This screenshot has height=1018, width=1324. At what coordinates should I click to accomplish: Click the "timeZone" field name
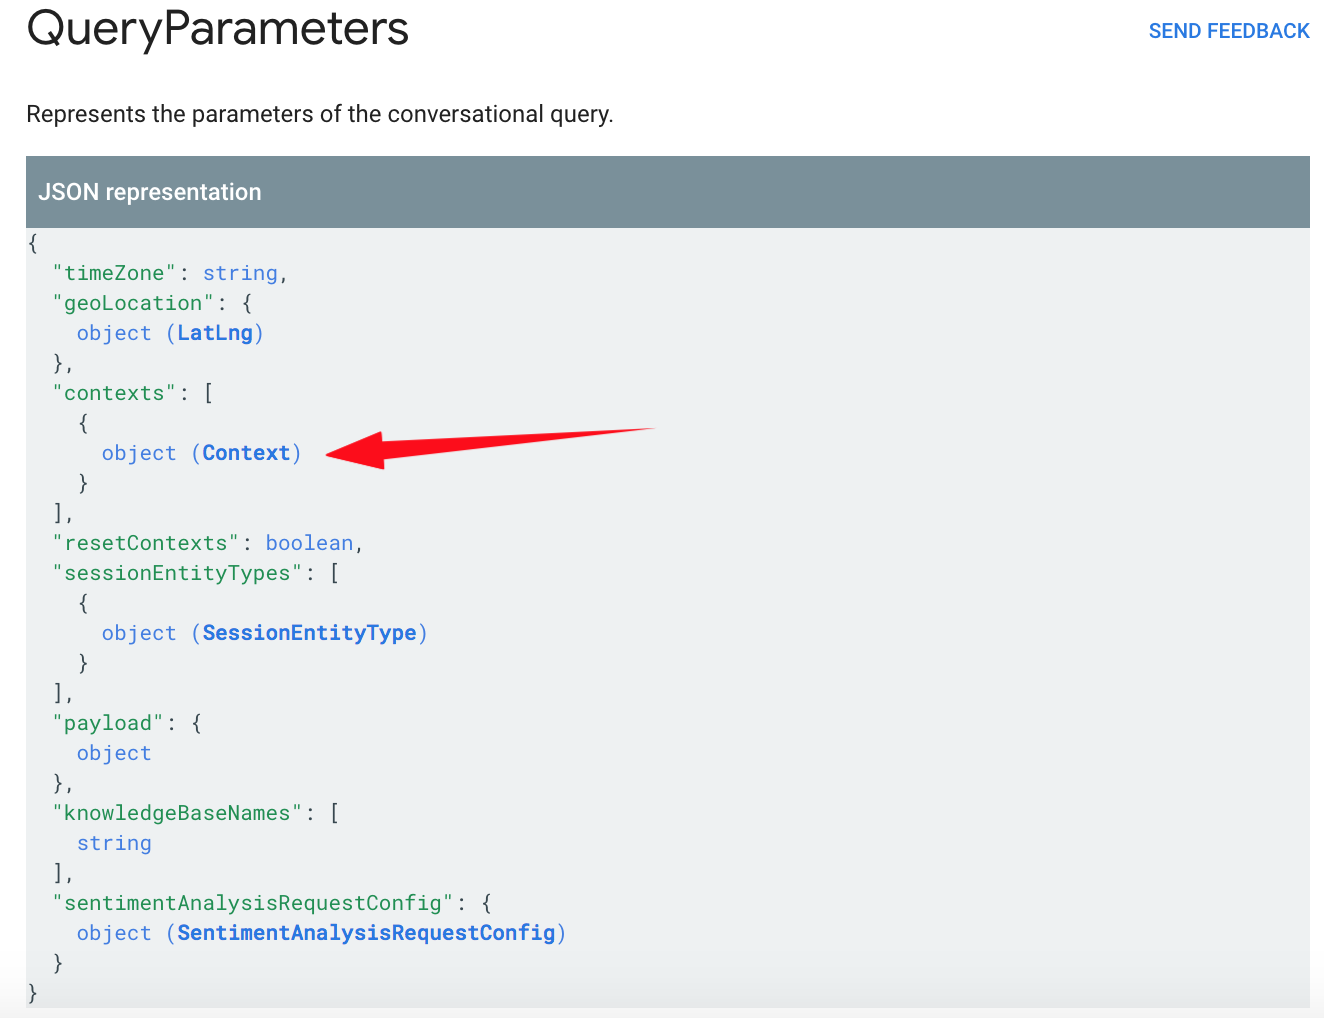coord(115,273)
